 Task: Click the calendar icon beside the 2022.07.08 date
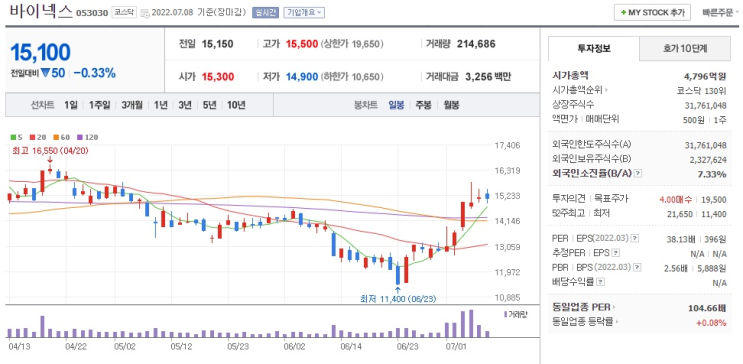[145, 13]
